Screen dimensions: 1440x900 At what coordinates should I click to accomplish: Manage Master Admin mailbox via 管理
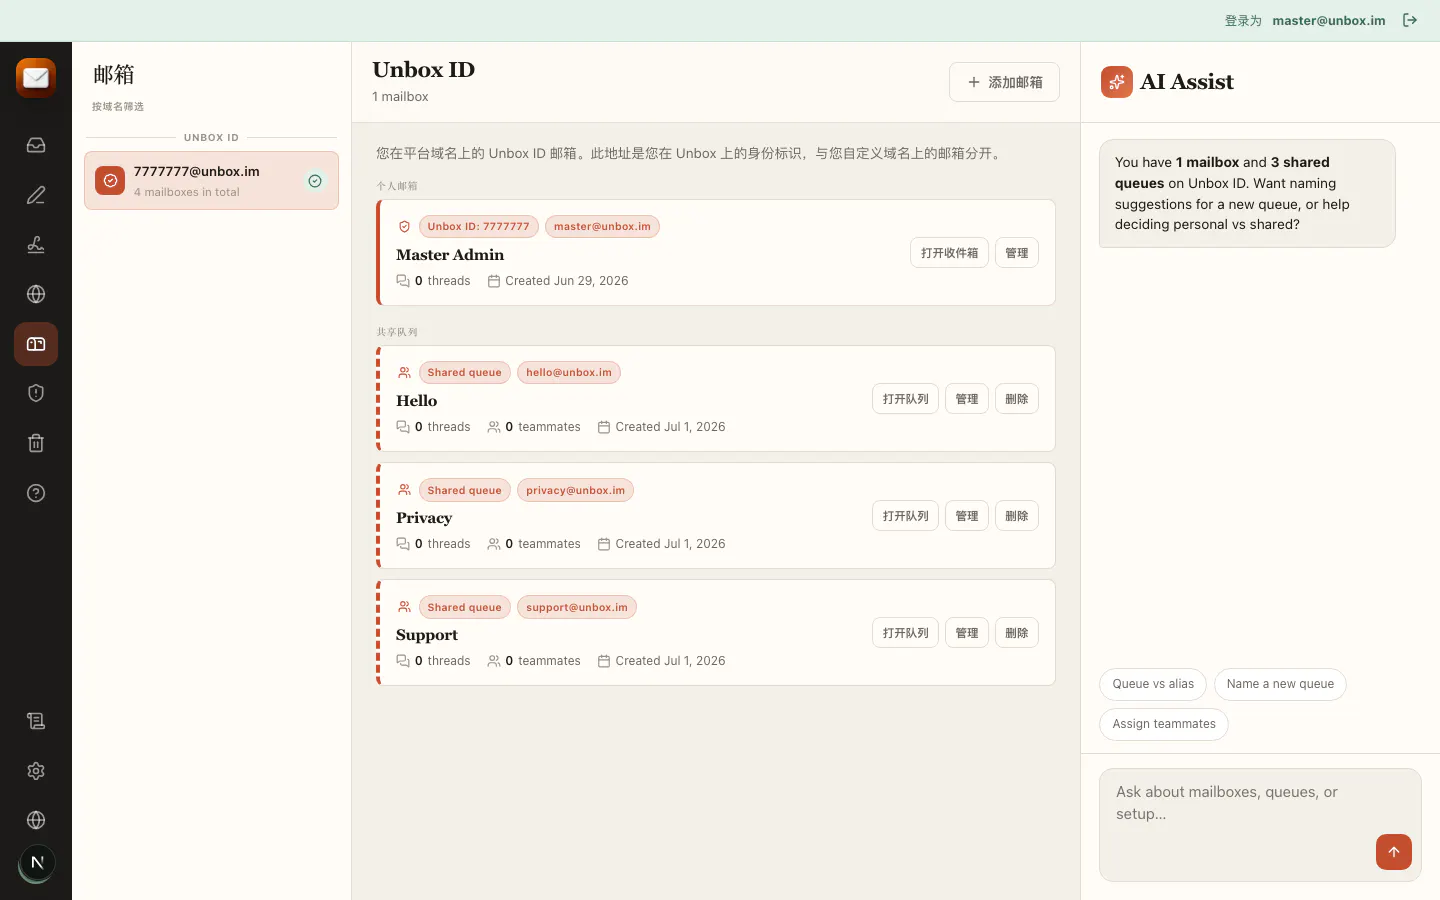(1017, 253)
